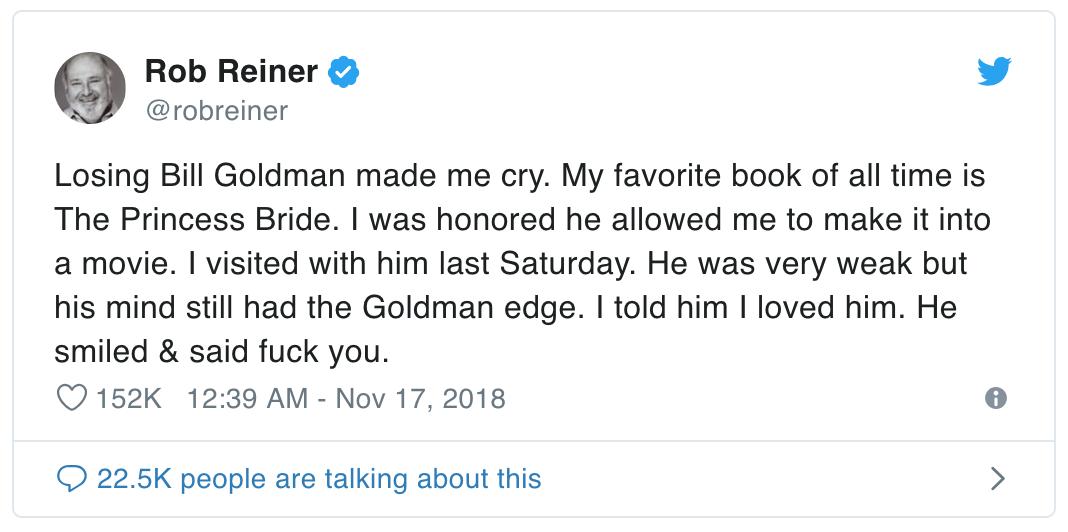Viewport: 1068px width, 532px height.
Task: Open the tweet timestamp 12:39 AM
Action: pos(247,399)
